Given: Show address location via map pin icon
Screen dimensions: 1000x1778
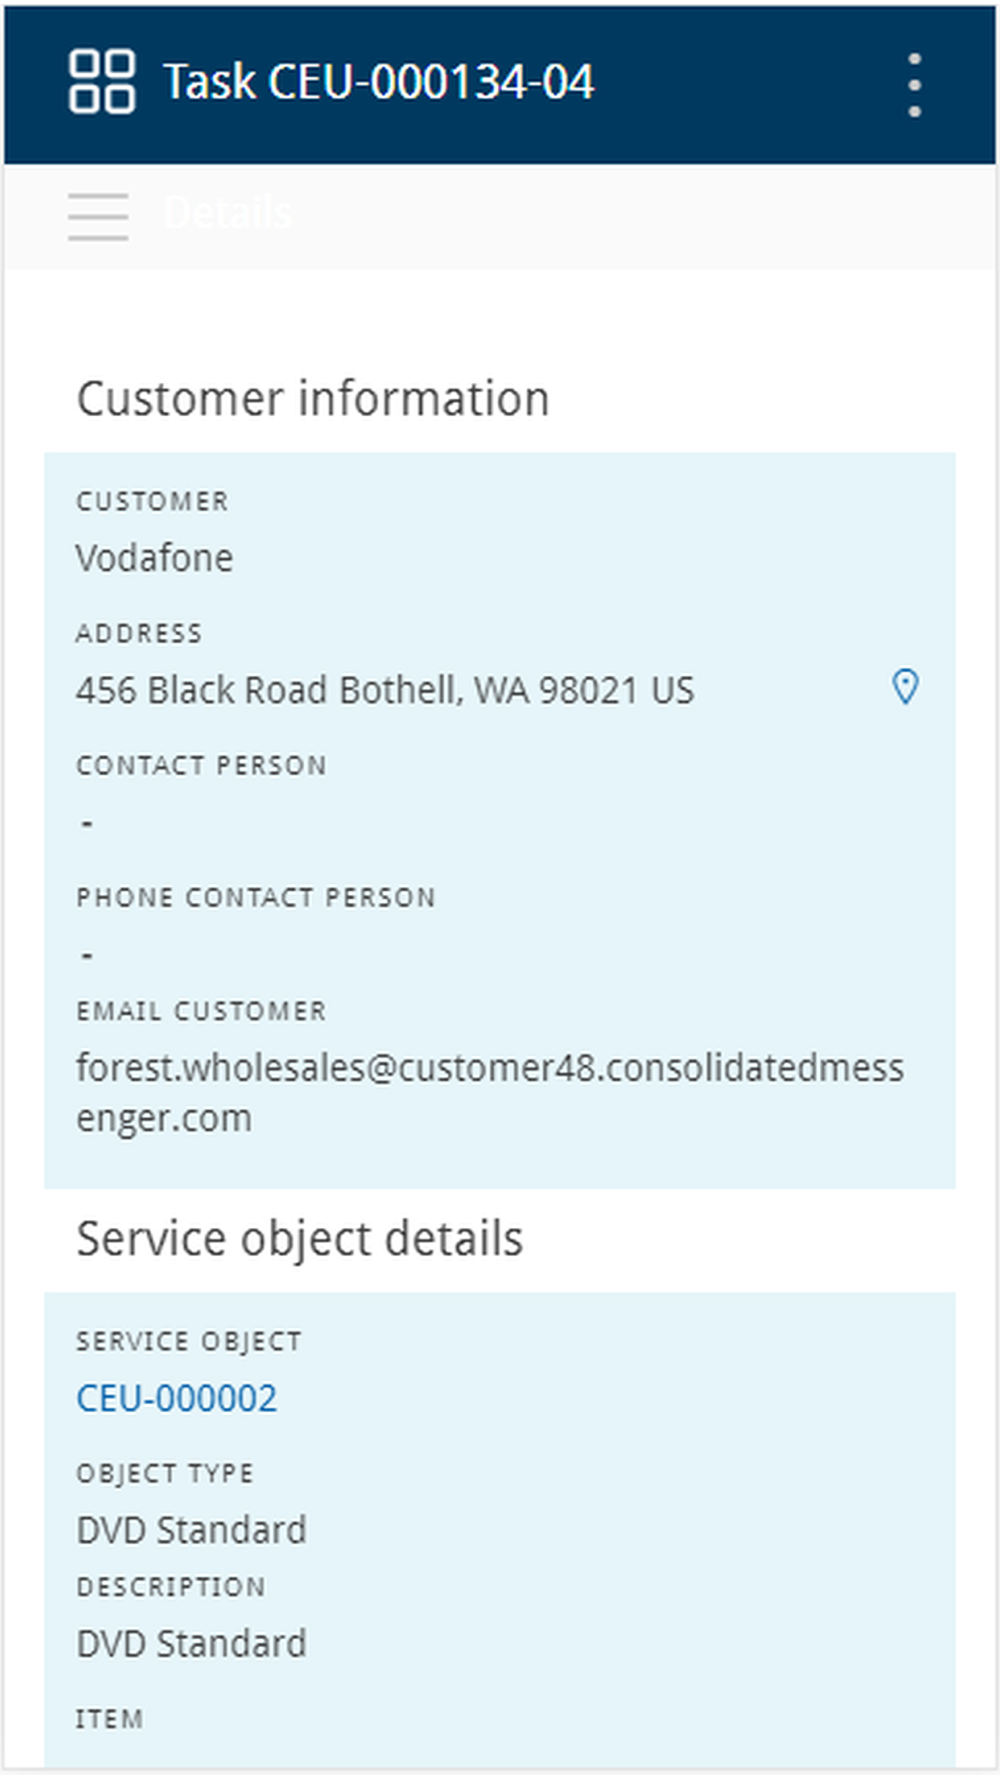Looking at the screenshot, I should click(905, 688).
